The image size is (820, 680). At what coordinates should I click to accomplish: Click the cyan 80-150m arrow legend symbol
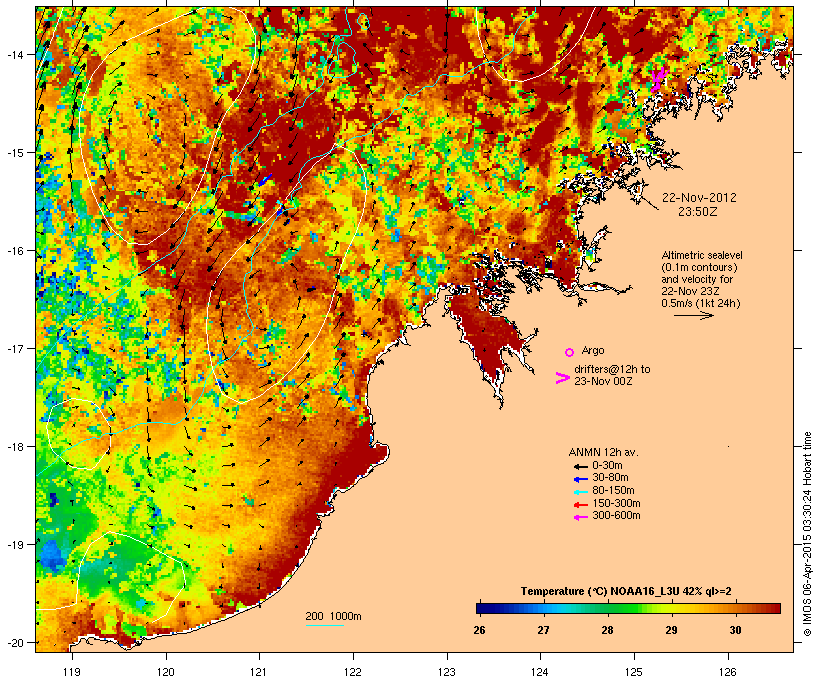(x=580, y=492)
